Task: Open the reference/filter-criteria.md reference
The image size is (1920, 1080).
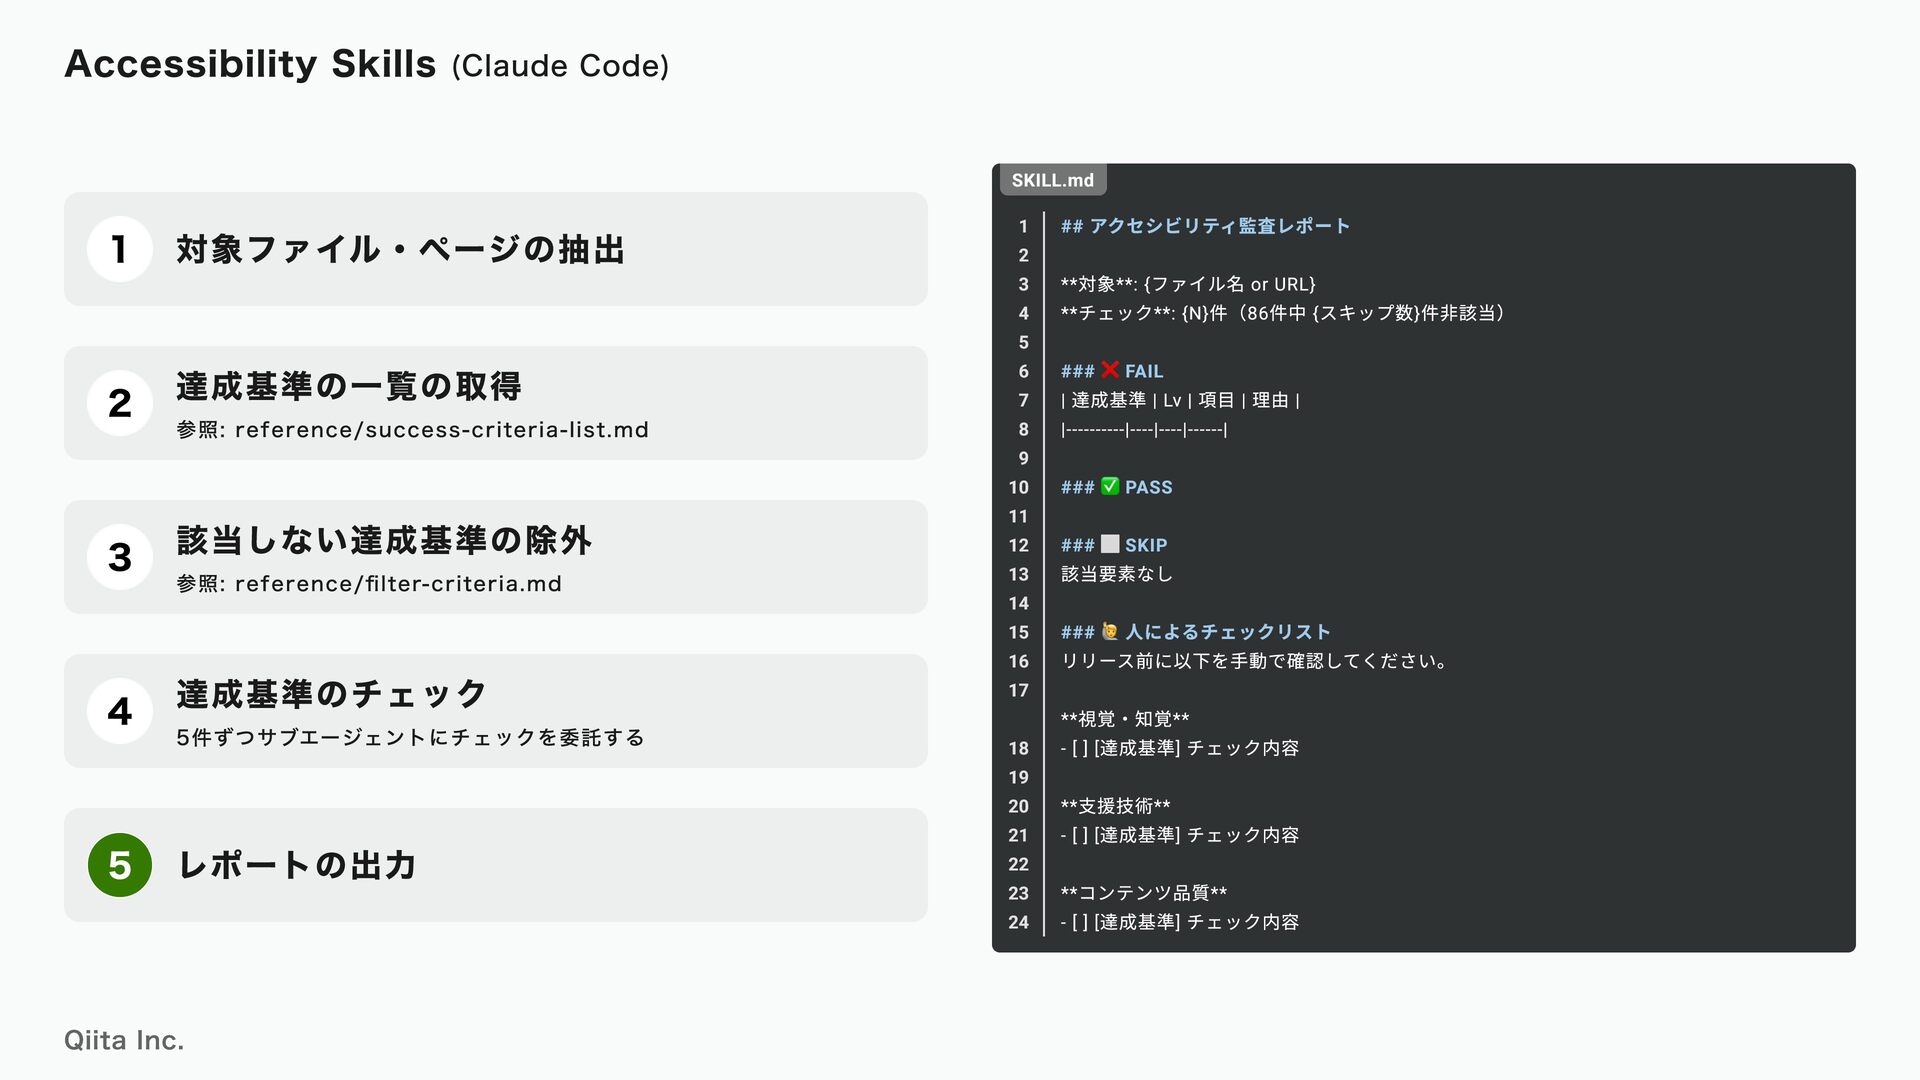Action: (x=398, y=584)
